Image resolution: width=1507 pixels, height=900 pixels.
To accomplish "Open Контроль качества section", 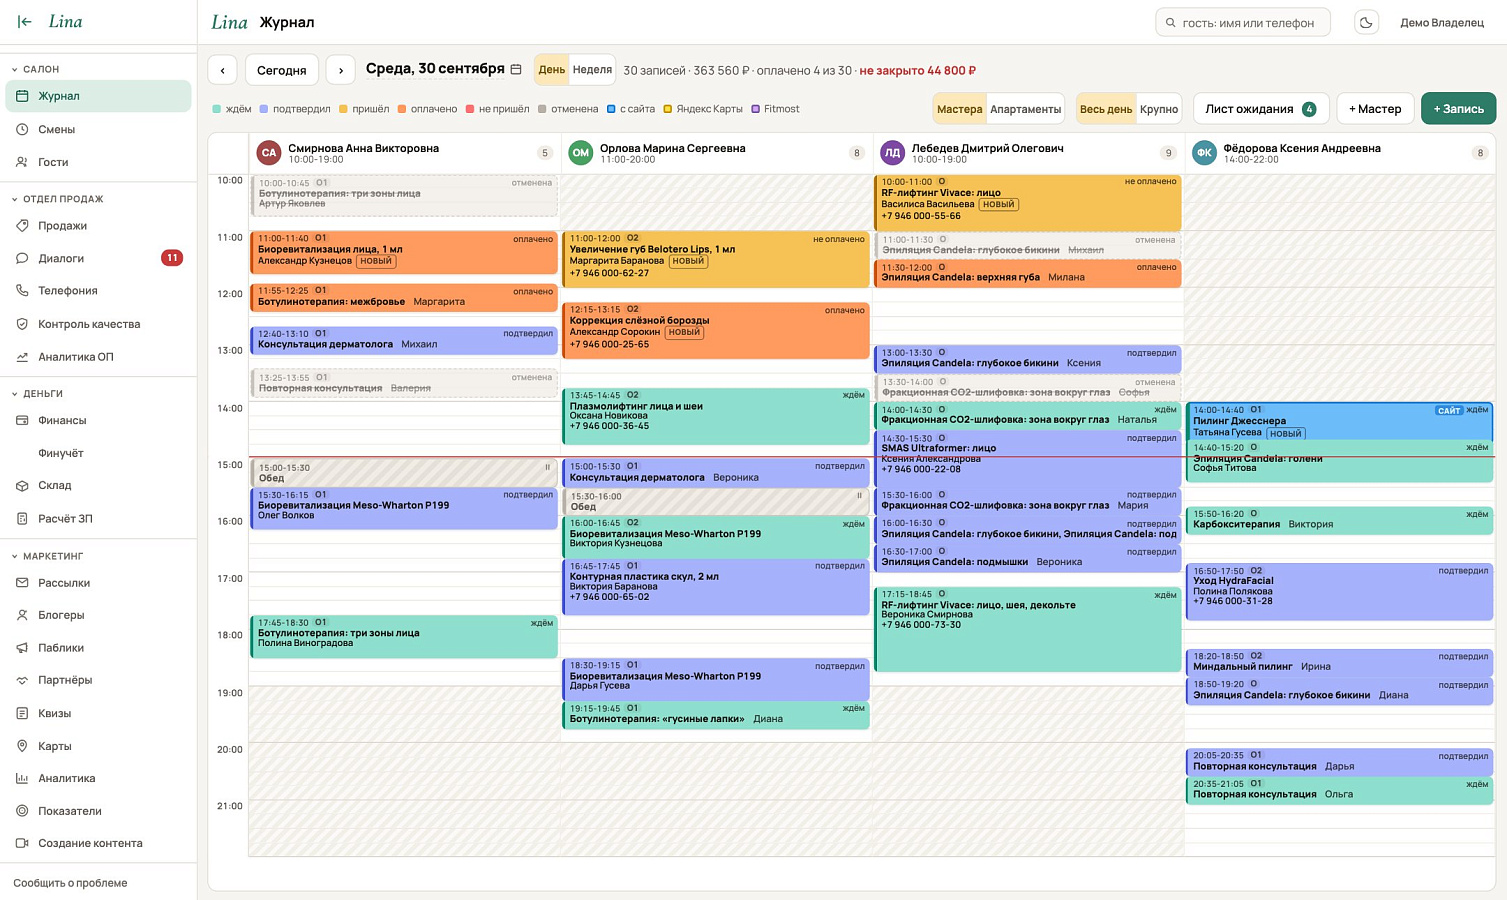I will click(x=98, y=324).
